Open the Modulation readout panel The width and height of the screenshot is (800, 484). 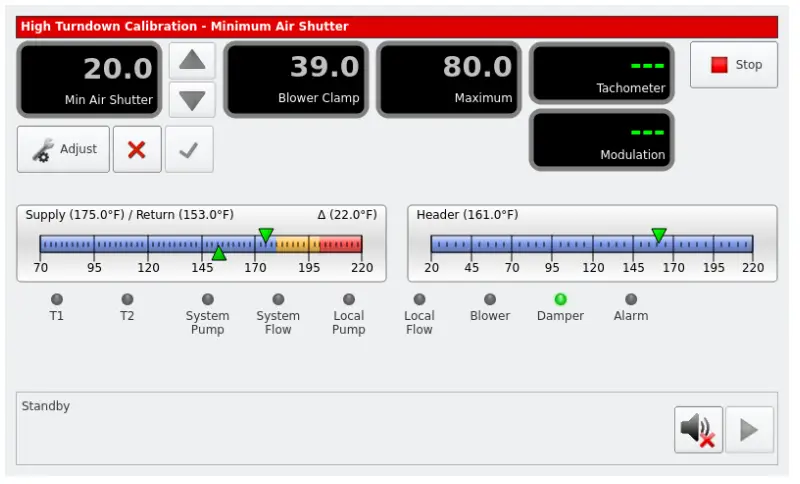point(602,140)
